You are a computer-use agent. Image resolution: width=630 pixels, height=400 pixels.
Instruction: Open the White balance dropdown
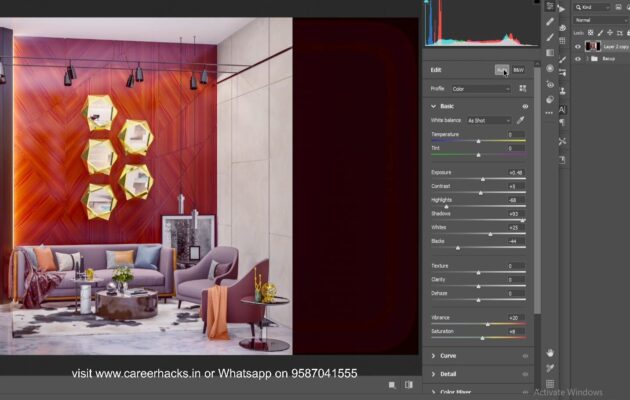[487, 120]
